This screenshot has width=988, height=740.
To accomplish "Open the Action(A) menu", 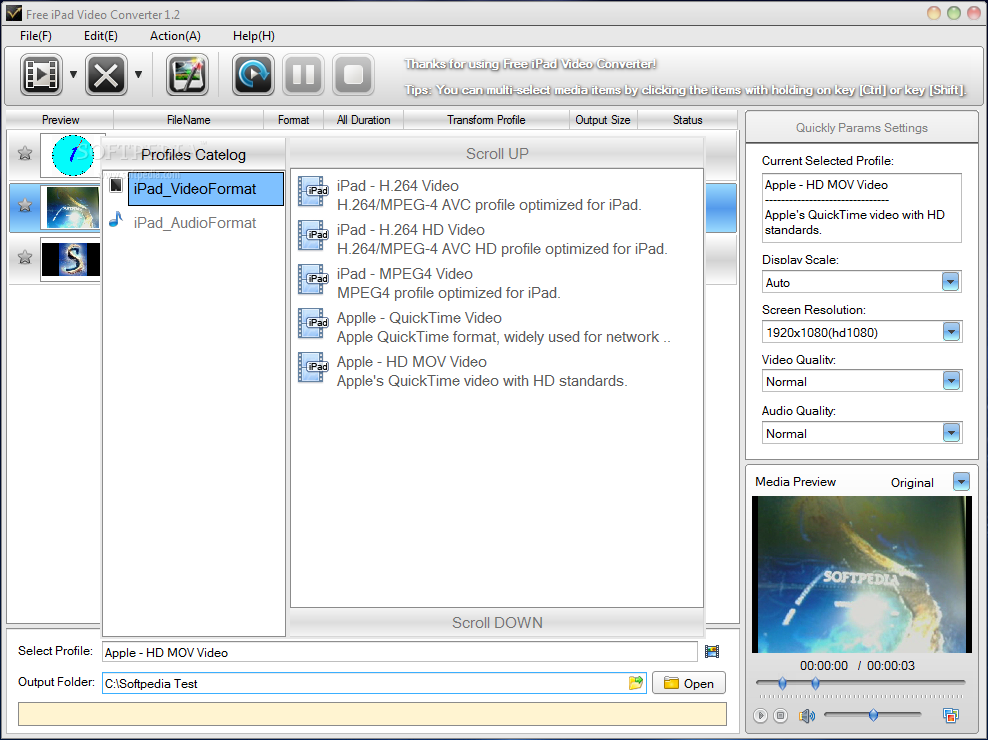I will click(x=175, y=36).
